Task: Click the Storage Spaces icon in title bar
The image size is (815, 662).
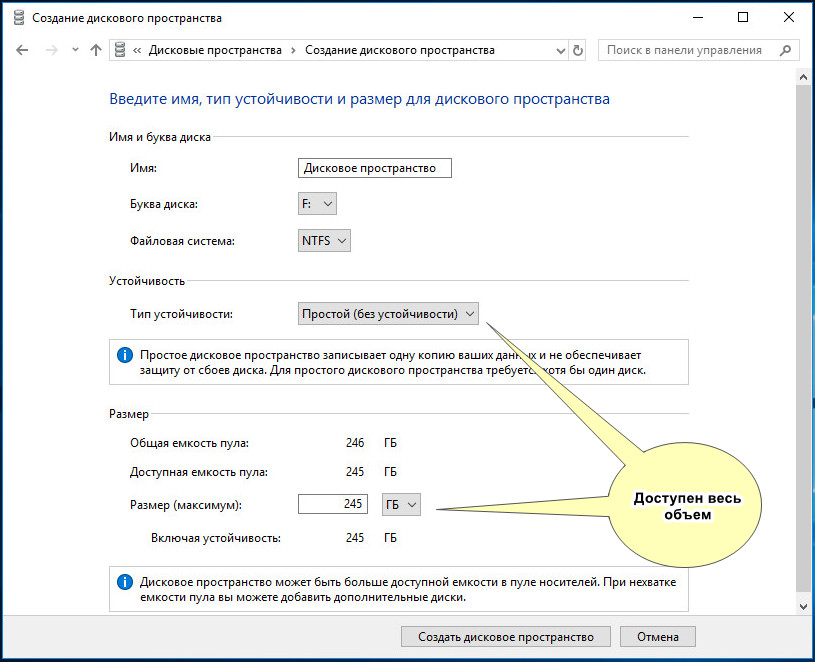Action: (19, 18)
